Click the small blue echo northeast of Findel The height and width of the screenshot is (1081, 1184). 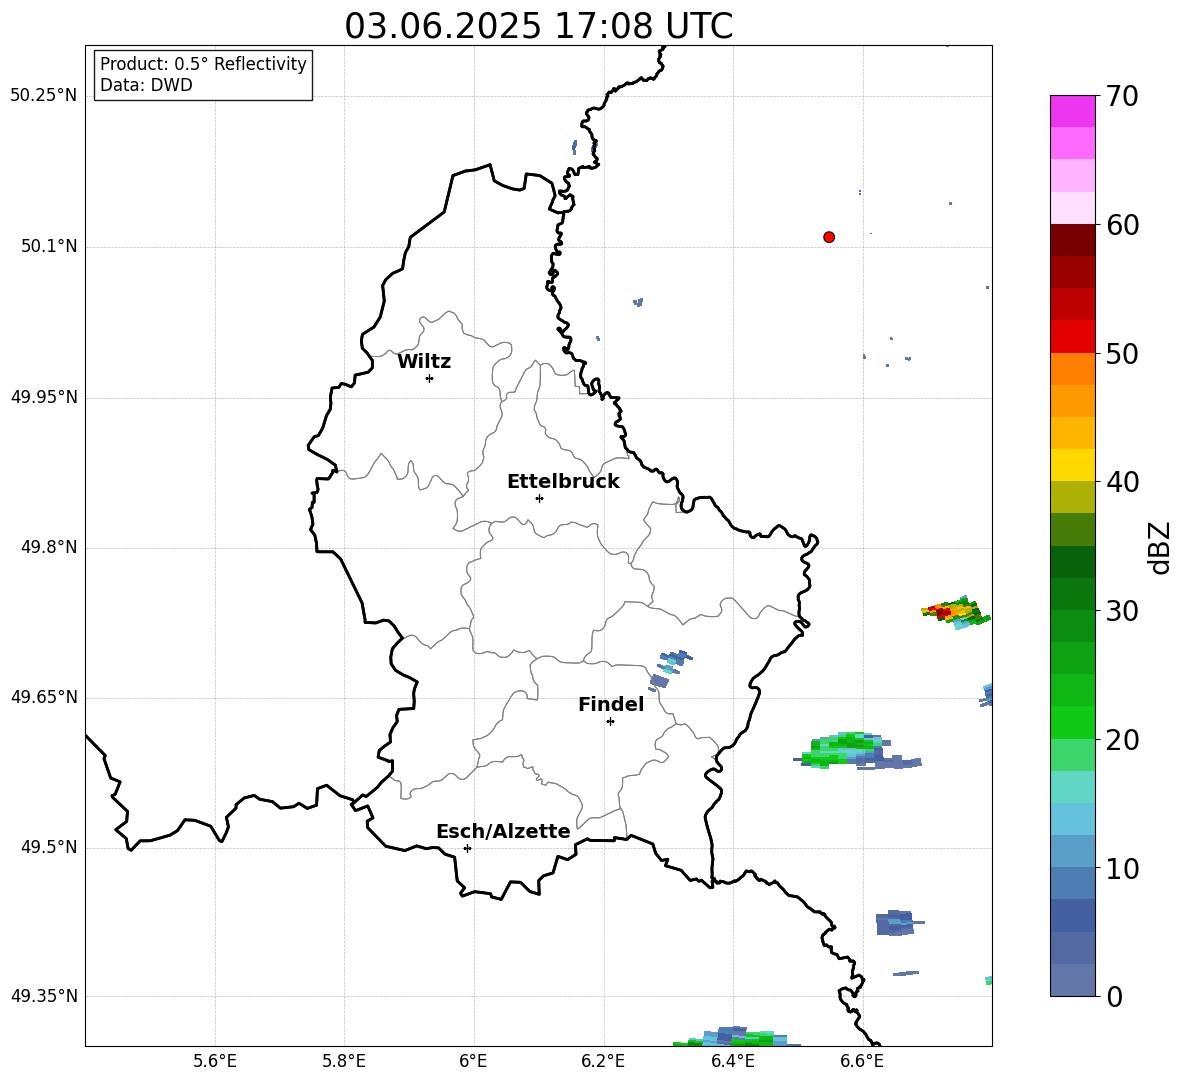pyautogui.click(x=670, y=669)
